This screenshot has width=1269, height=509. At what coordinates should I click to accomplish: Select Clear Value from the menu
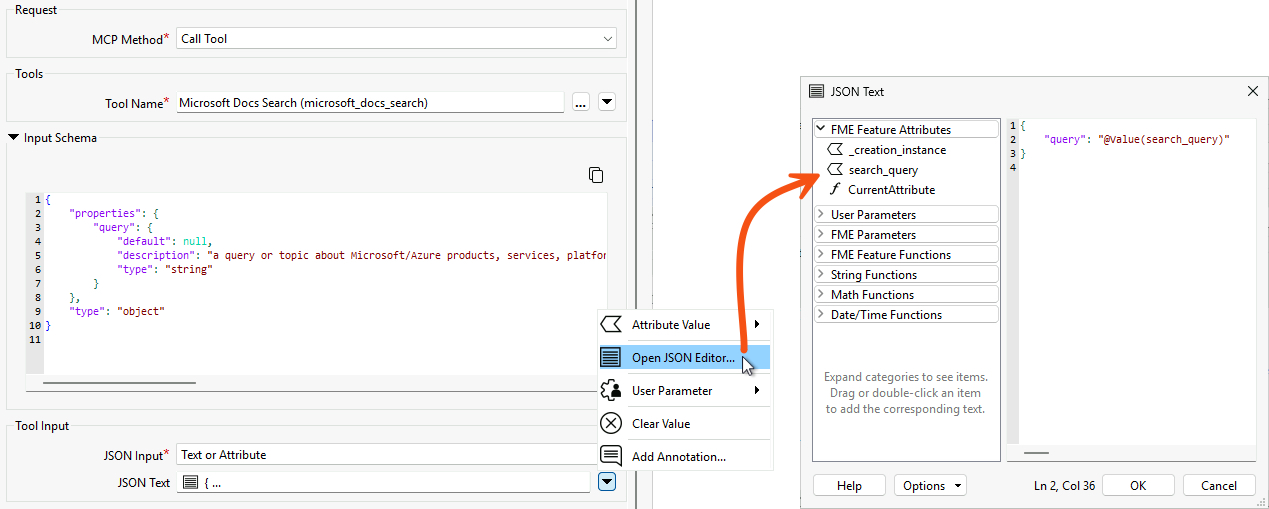[x=684, y=424]
